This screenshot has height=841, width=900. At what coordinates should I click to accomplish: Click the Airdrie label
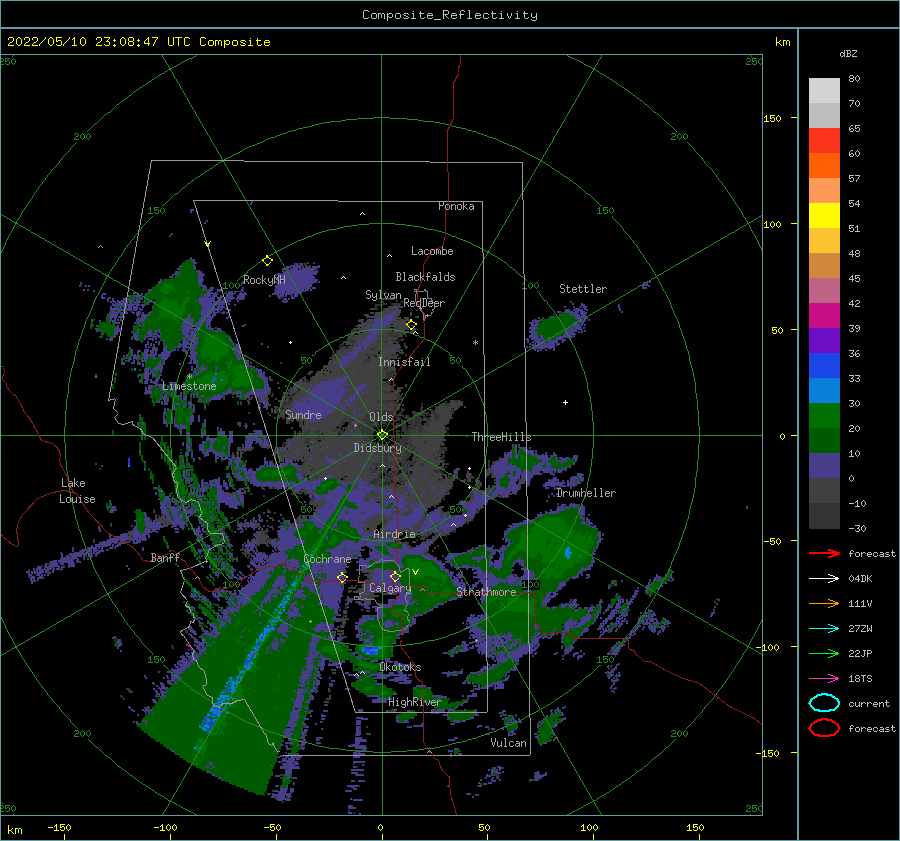coord(394,534)
